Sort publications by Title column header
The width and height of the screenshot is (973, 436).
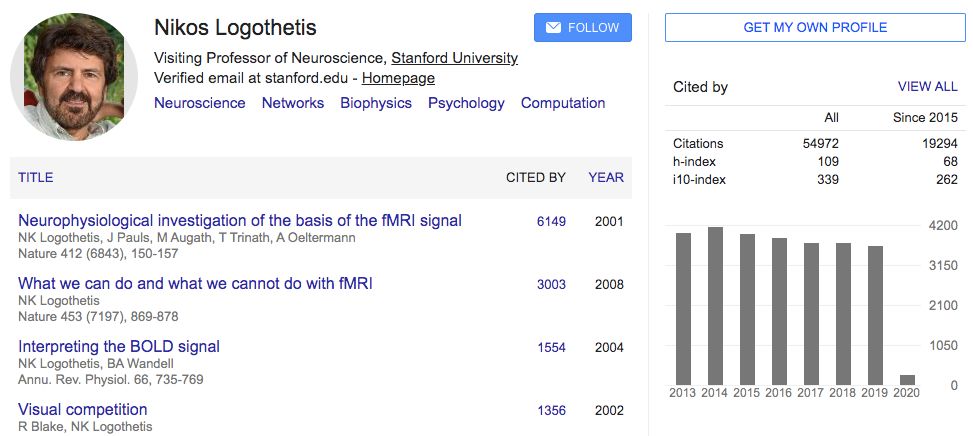click(x=36, y=178)
